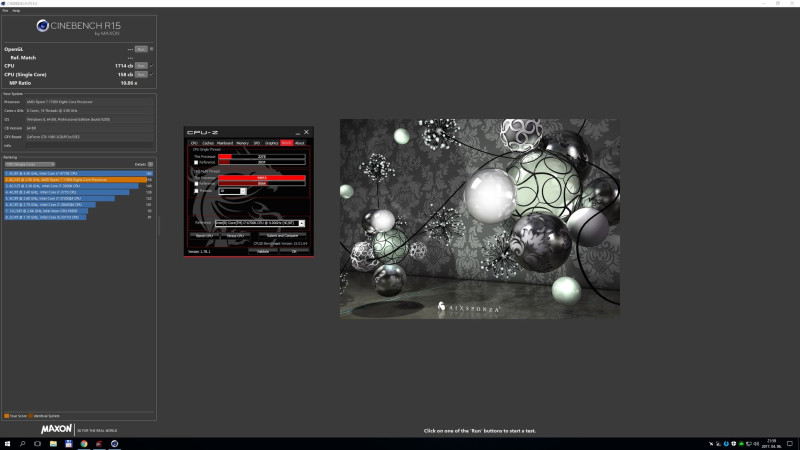Click the green tray icon
This screenshot has height=450, width=800.
tap(741, 444)
